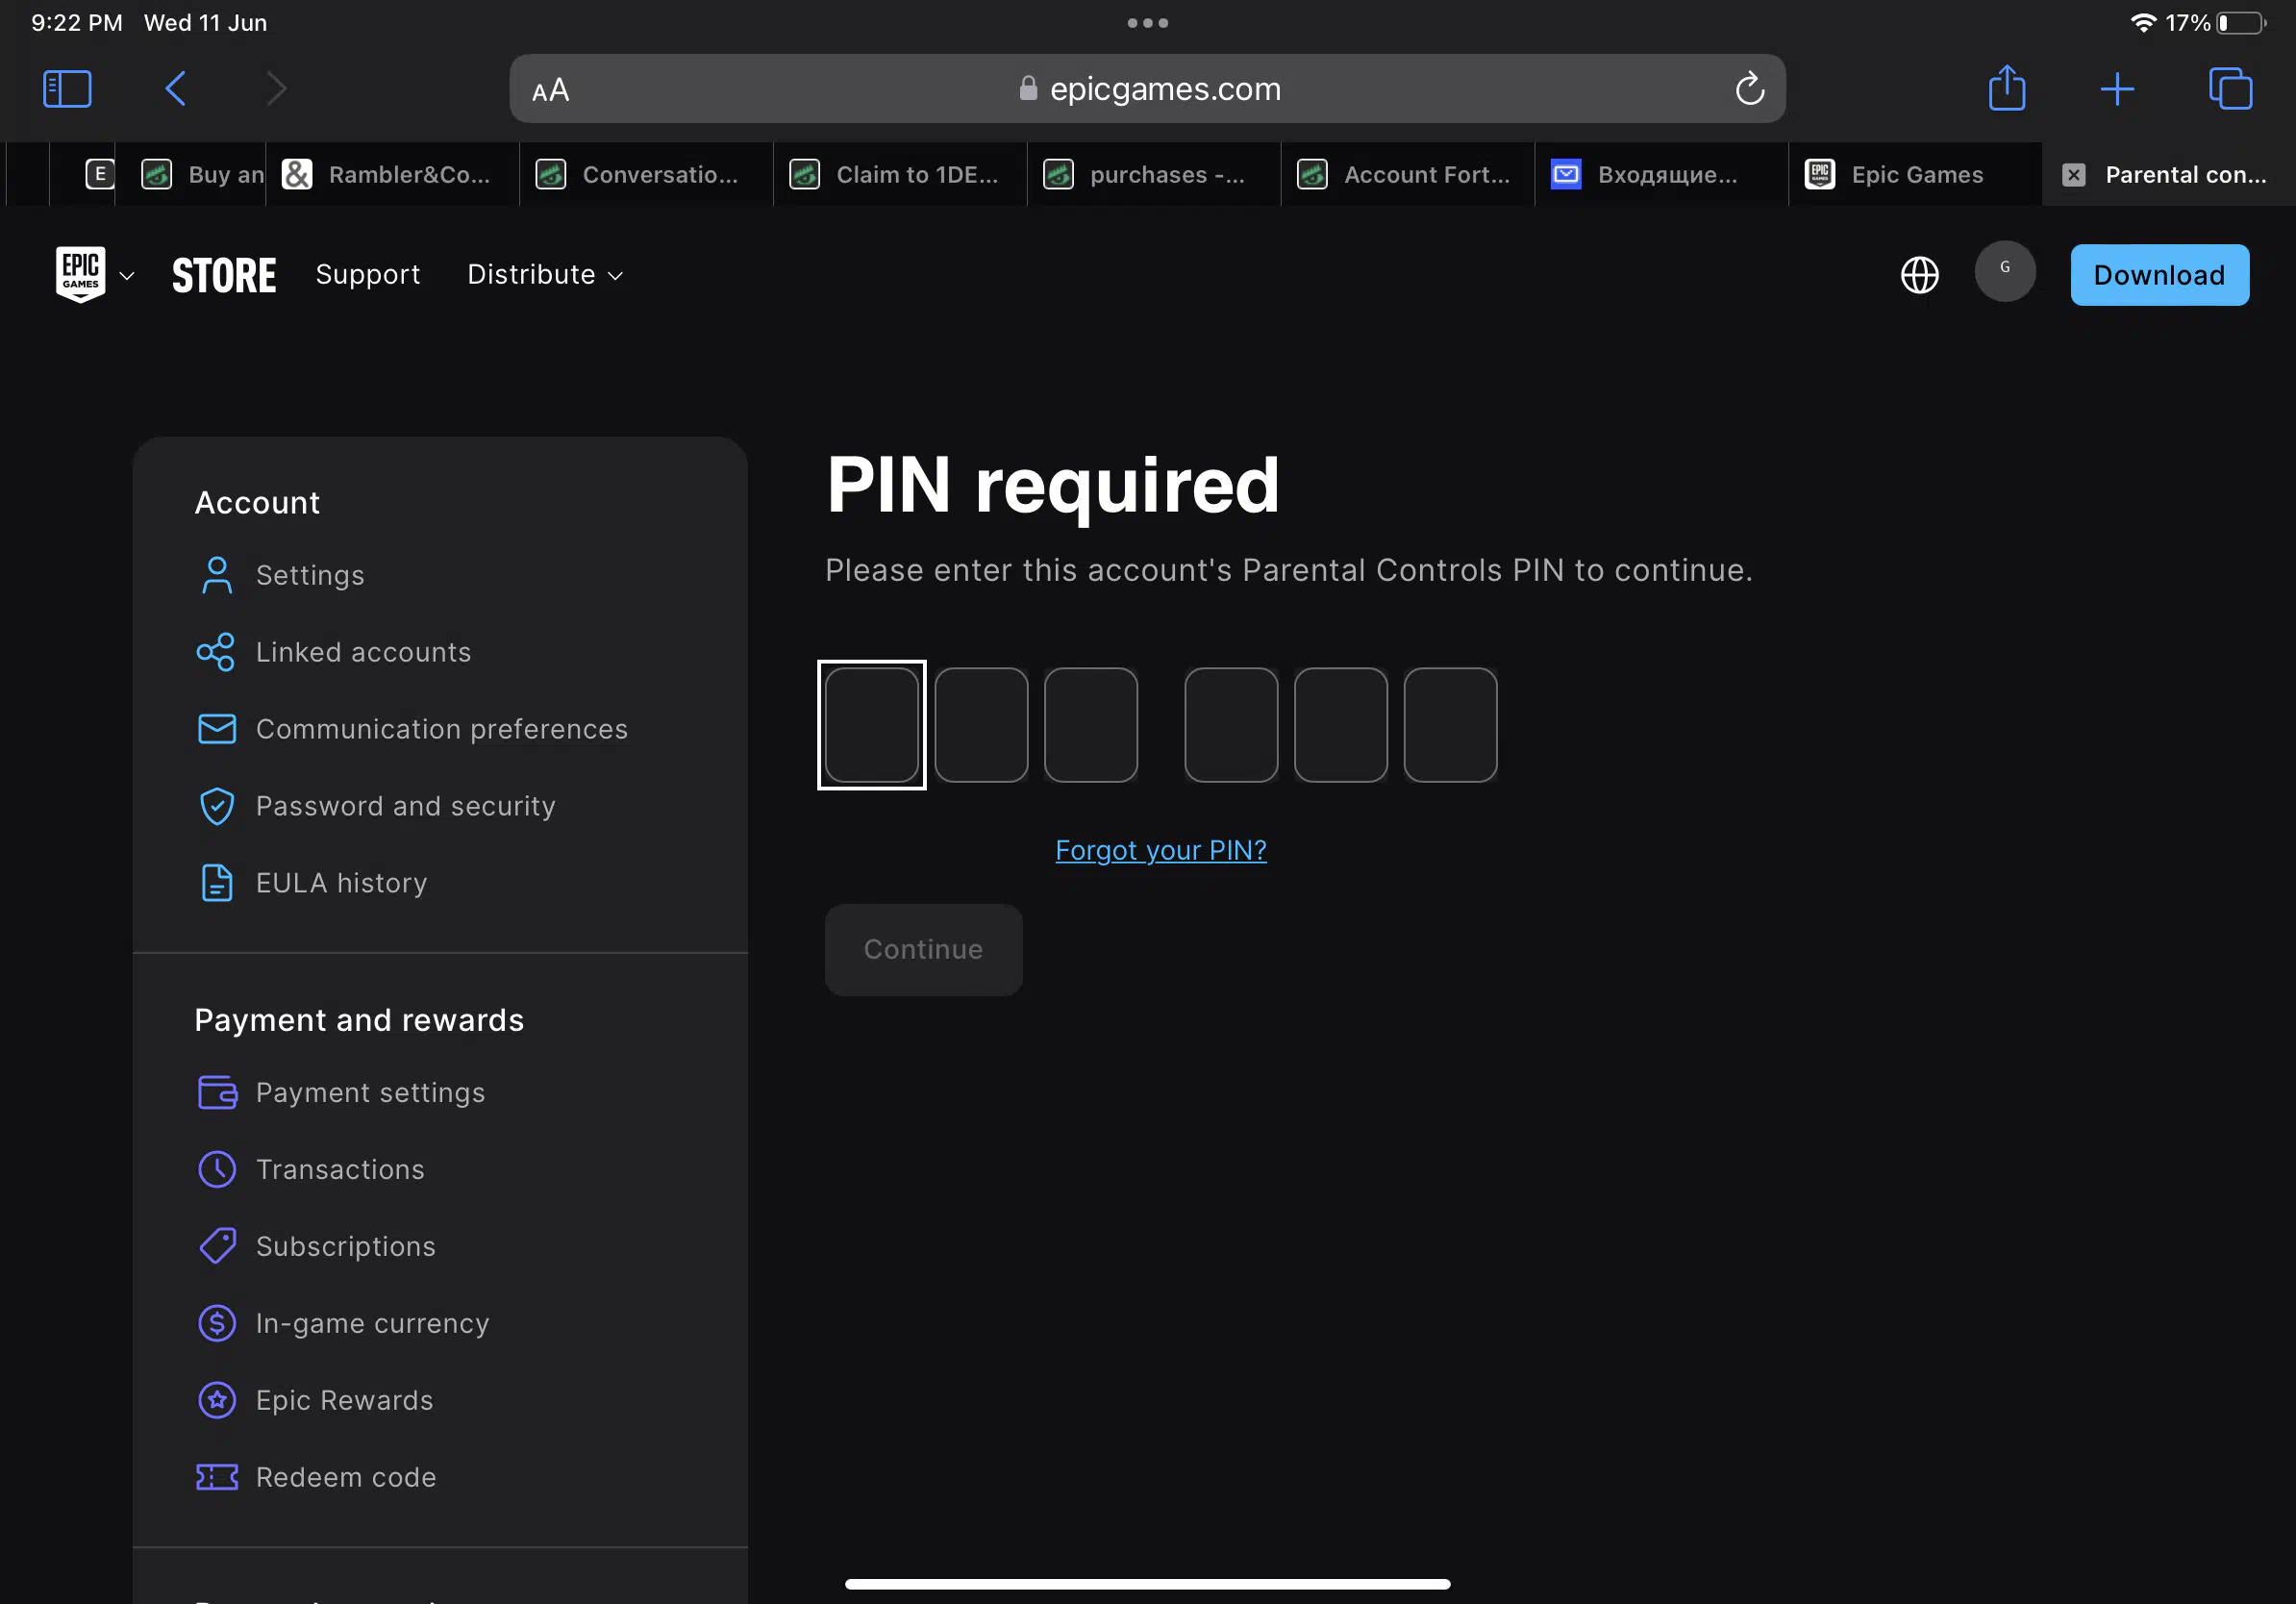Click the wallet icon for Payment settings
Viewport: 2296px width, 1604px height.
pos(217,1092)
